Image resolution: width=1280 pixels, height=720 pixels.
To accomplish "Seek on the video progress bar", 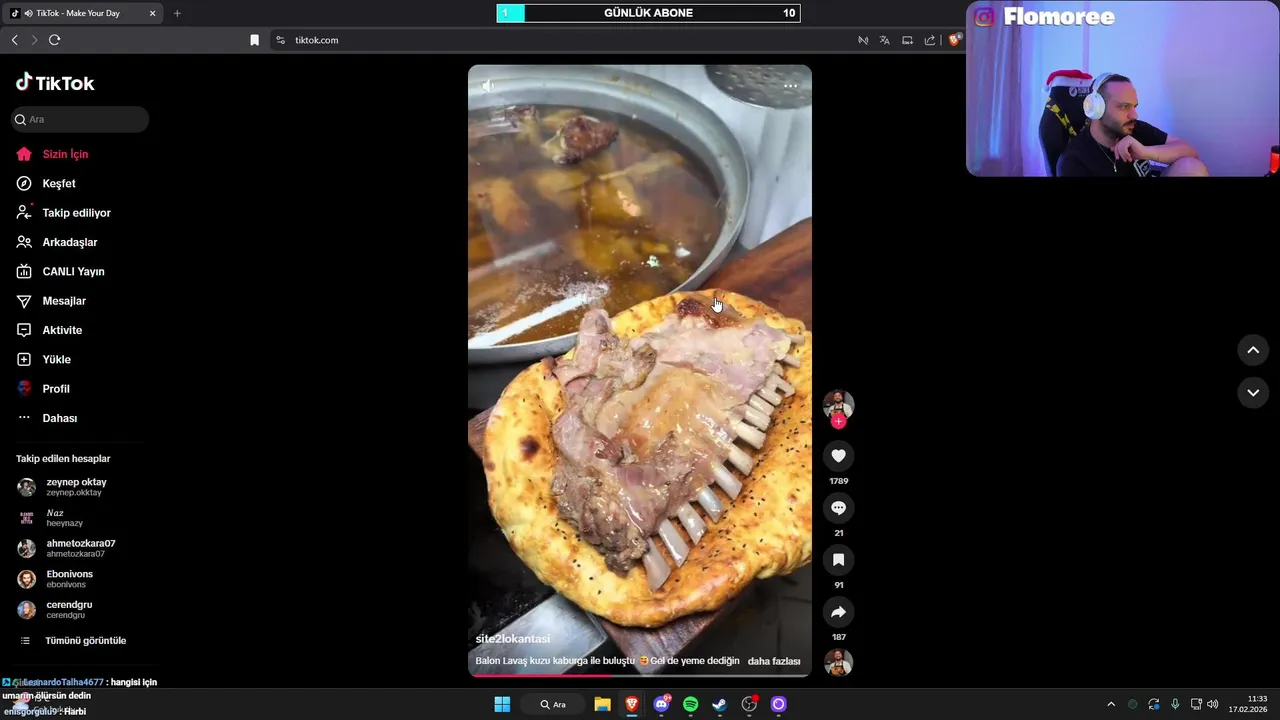I will [x=640, y=675].
